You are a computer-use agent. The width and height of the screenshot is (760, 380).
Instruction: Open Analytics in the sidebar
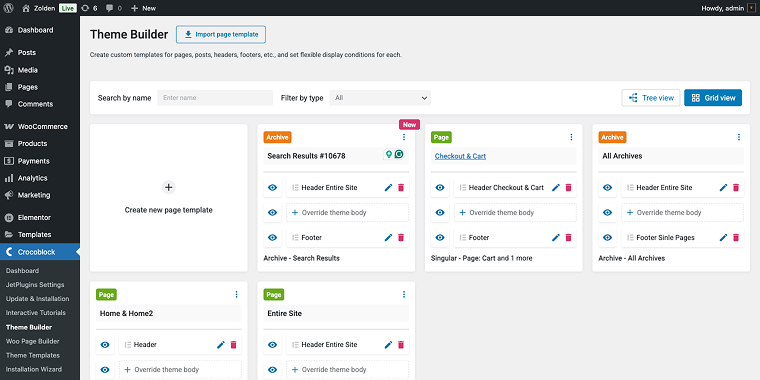tap(40, 178)
